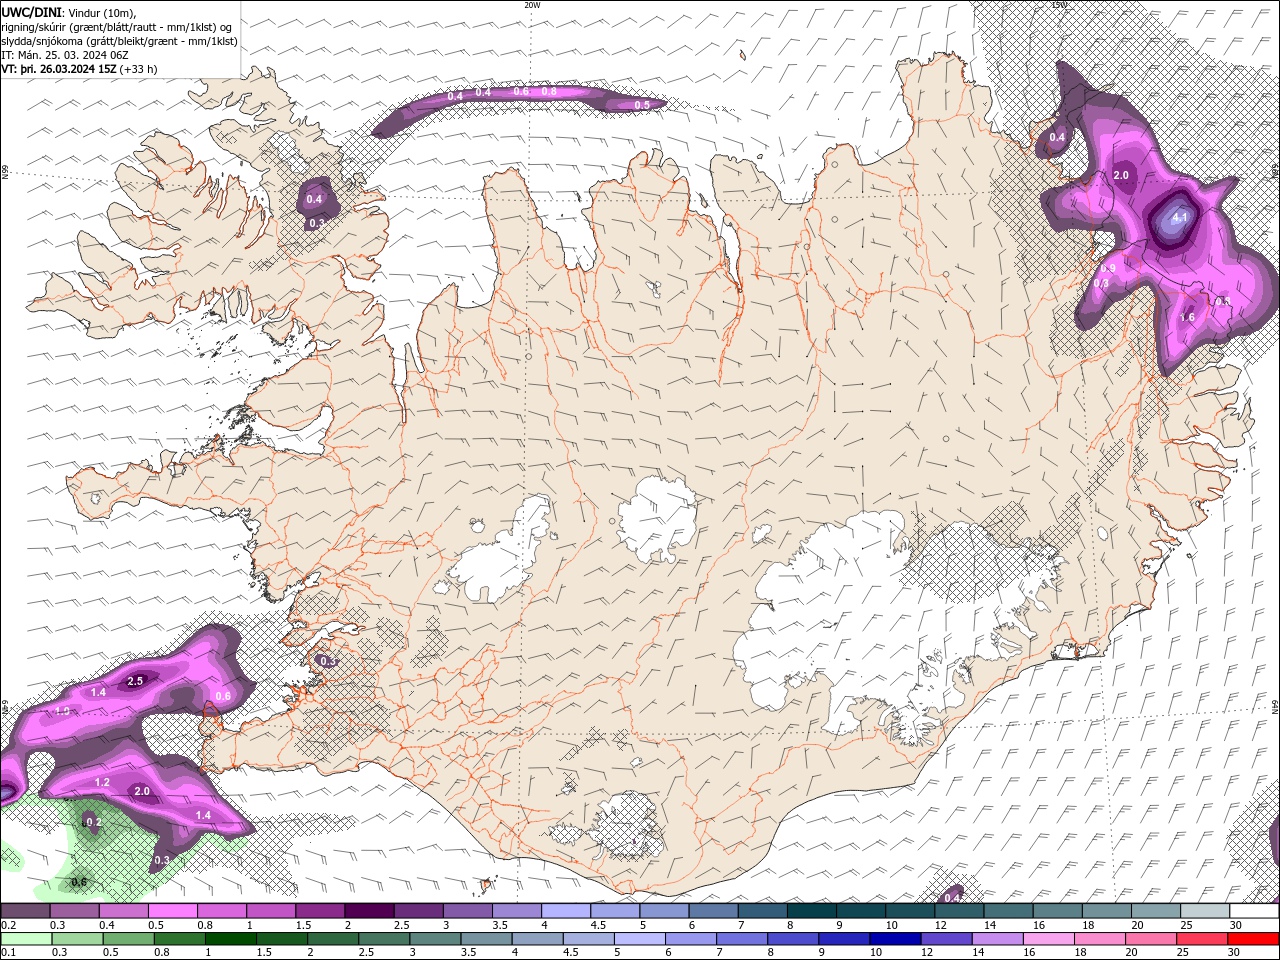Click the 15W longitude label
This screenshot has height=960, width=1280.
(1059, 5)
